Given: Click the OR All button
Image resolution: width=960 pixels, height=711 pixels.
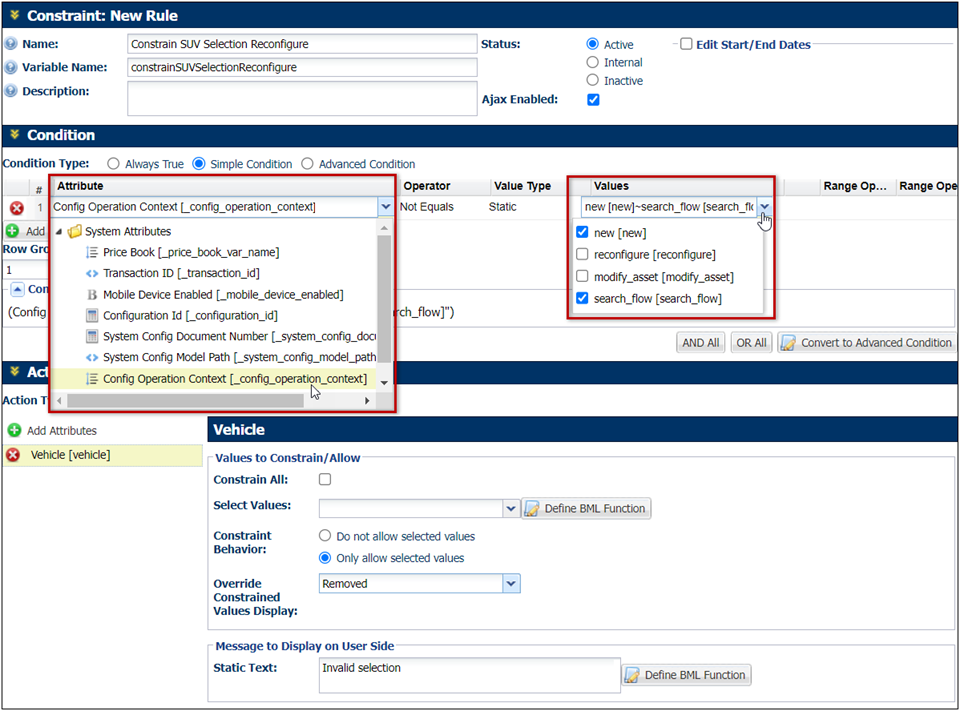Looking at the screenshot, I should click(x=751, y=342).
